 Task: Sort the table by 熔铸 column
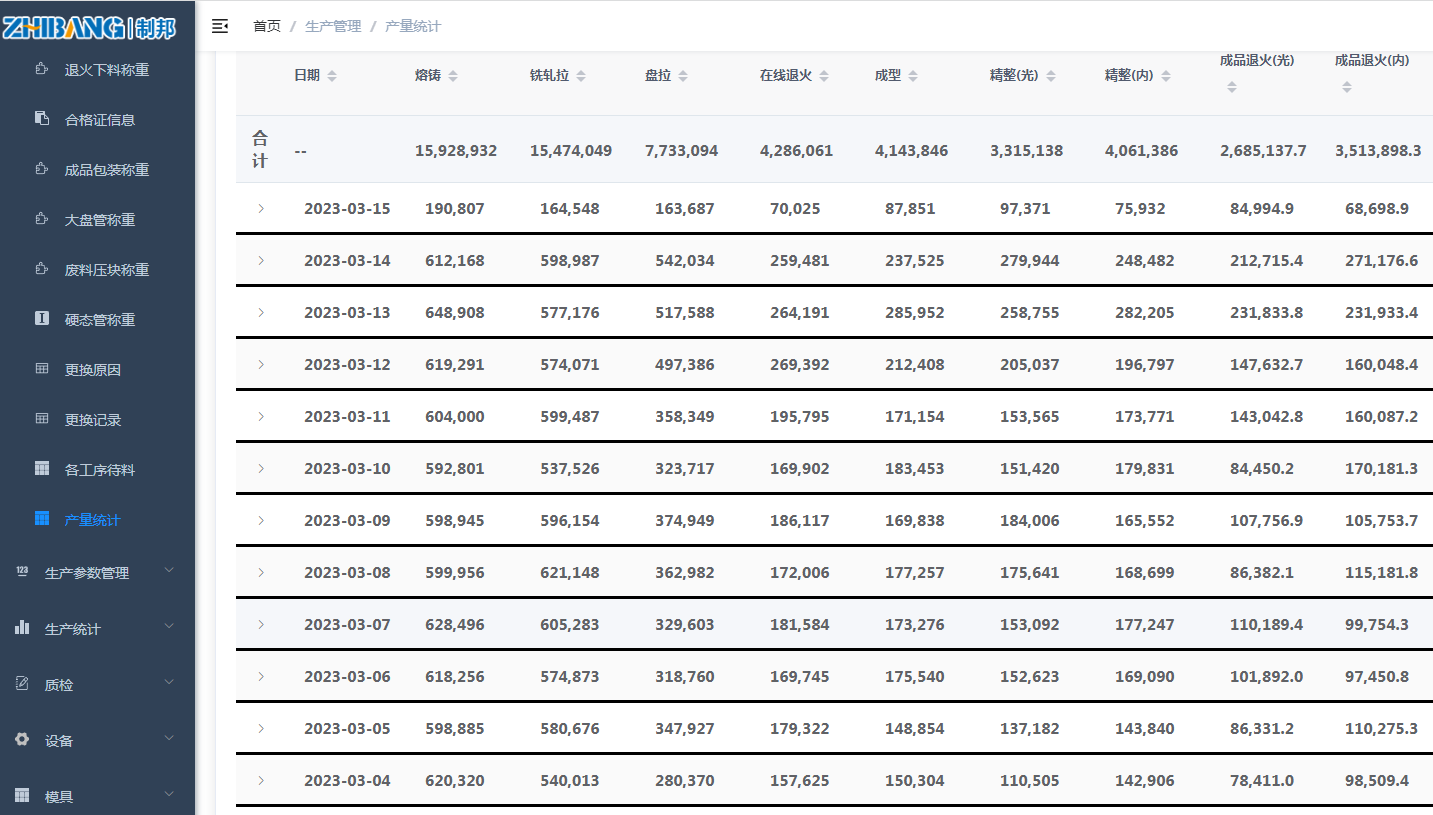tap(452, 76)
